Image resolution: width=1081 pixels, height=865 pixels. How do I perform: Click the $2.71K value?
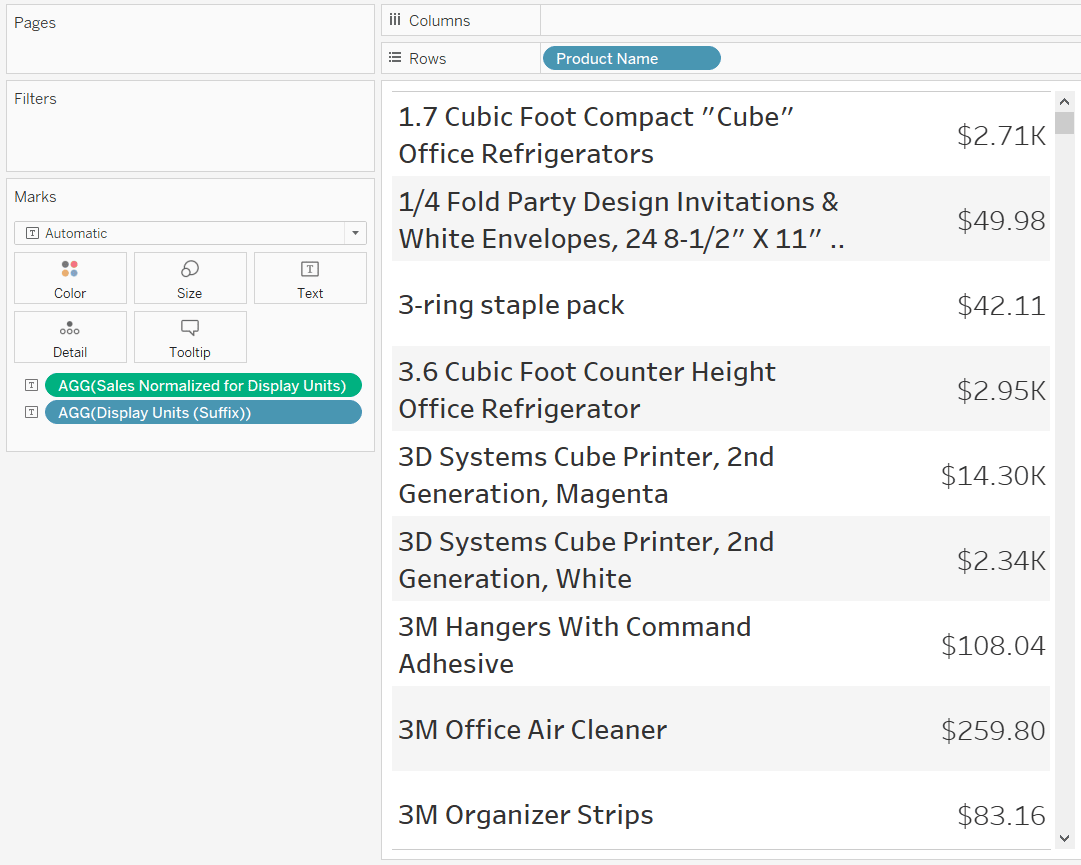click(1001, 136)
